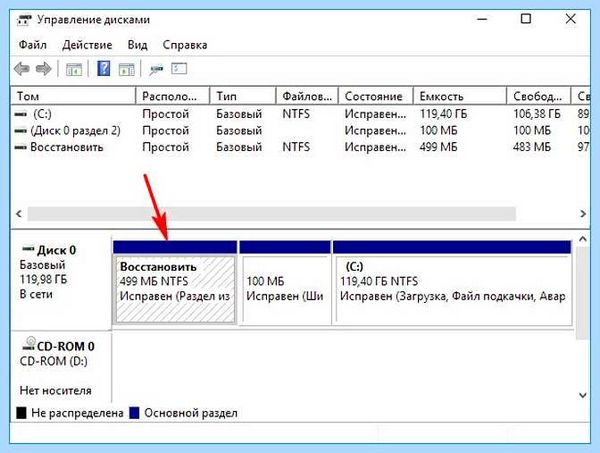The height and width of the screenshot is (453, 600).
Task: Close the Управление дисками window
Action: click(571, 19)
